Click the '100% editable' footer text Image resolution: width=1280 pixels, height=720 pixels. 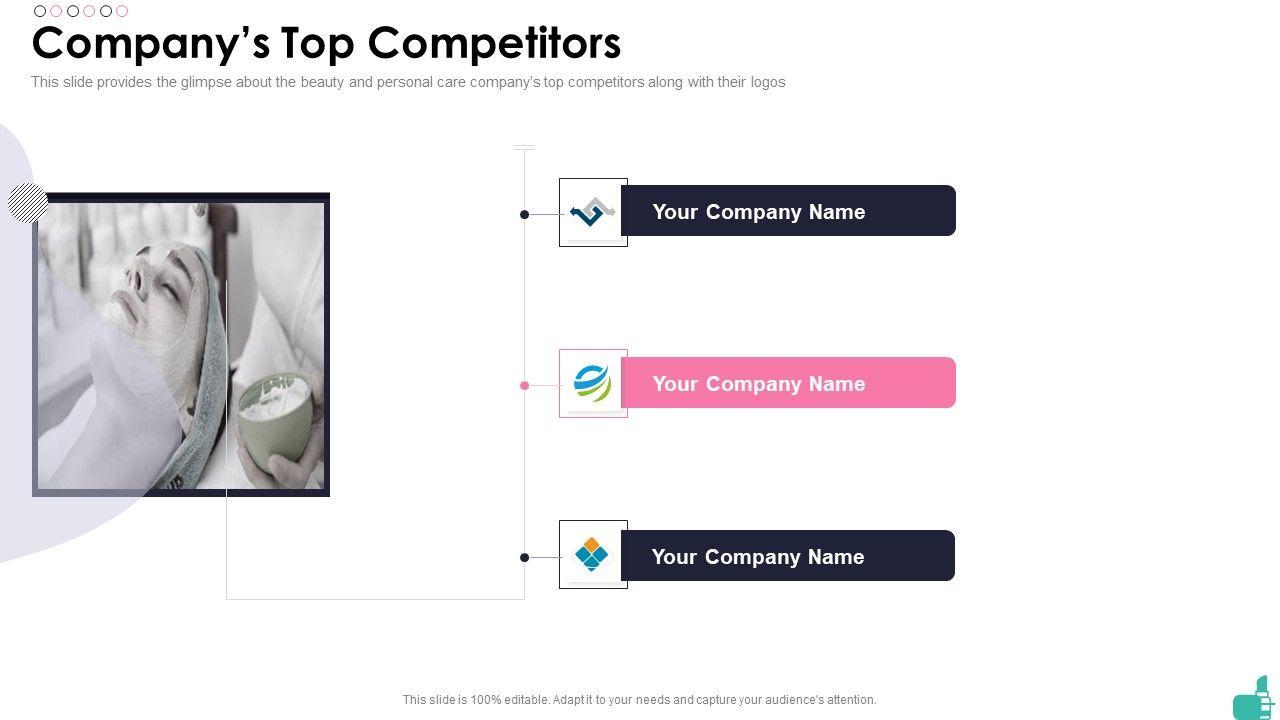click(639, 700)
